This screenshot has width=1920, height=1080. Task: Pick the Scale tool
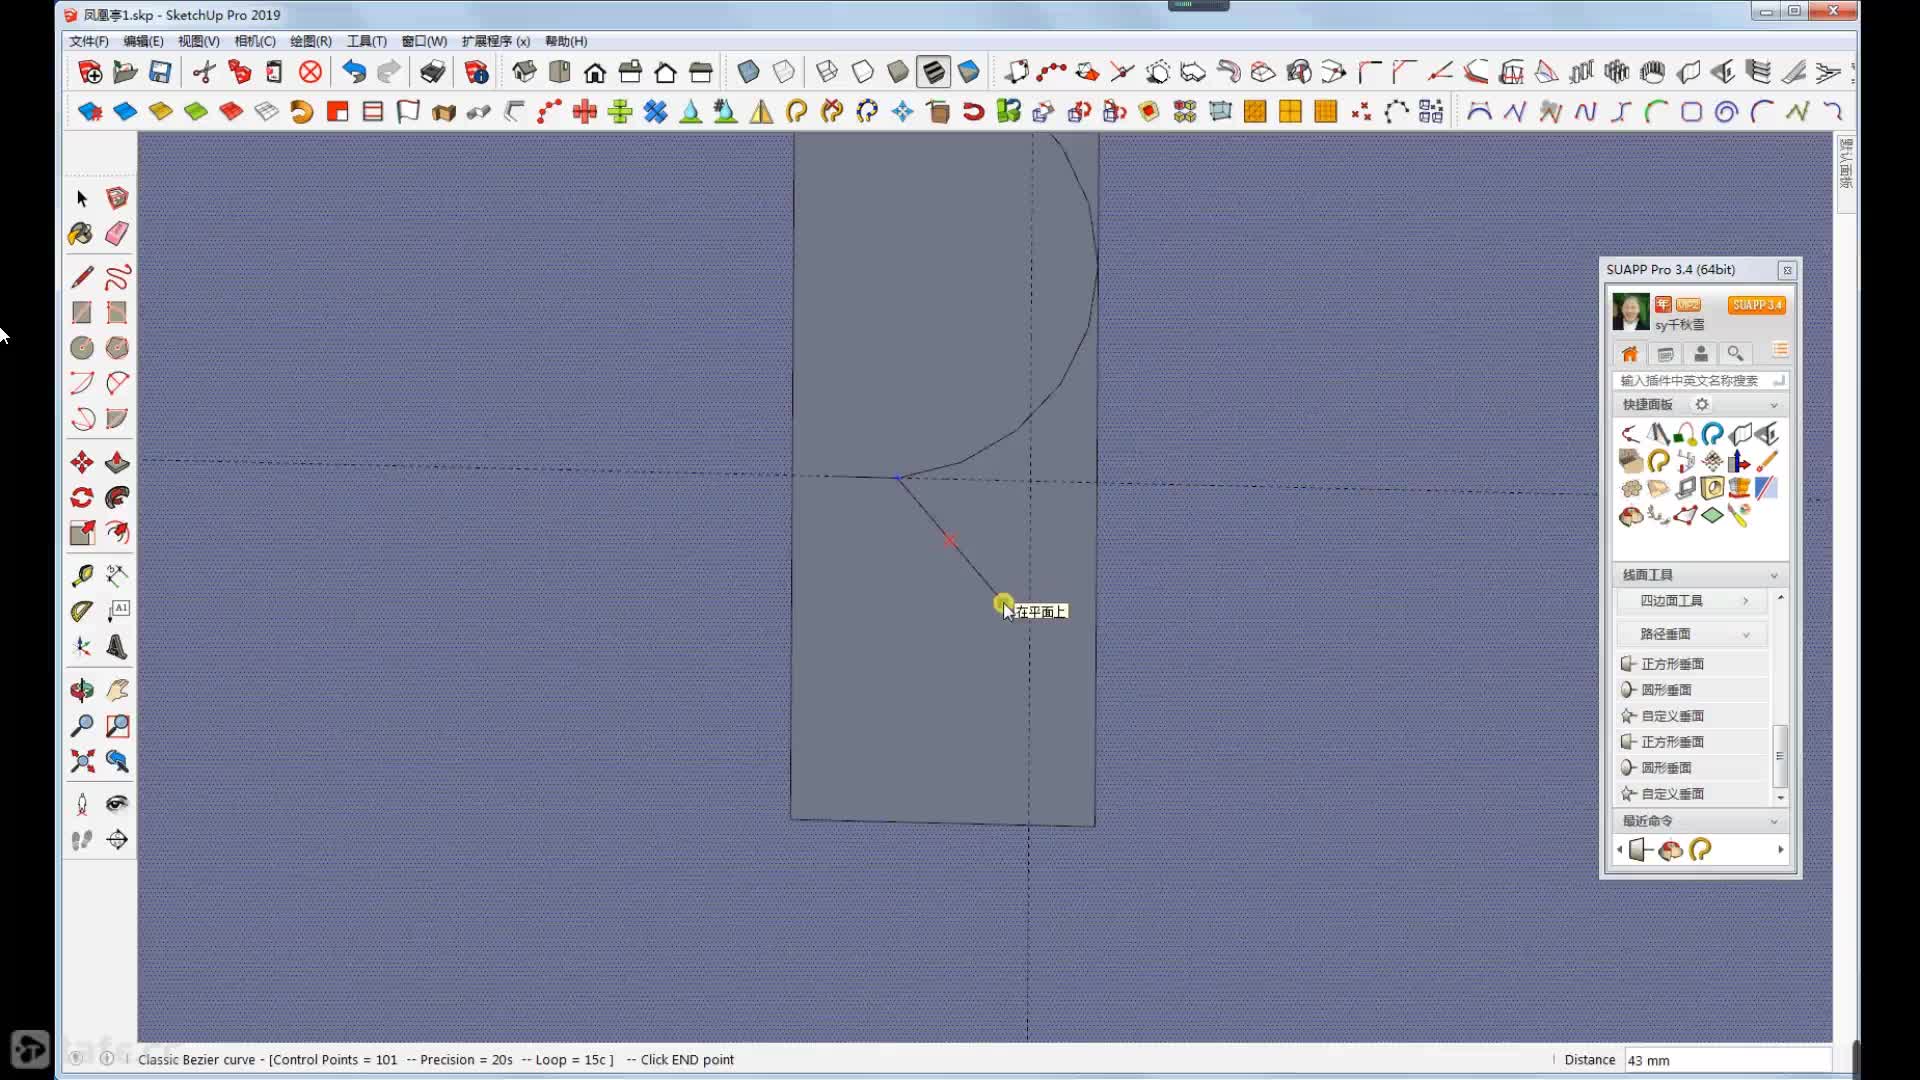click(x=82, y=533)
